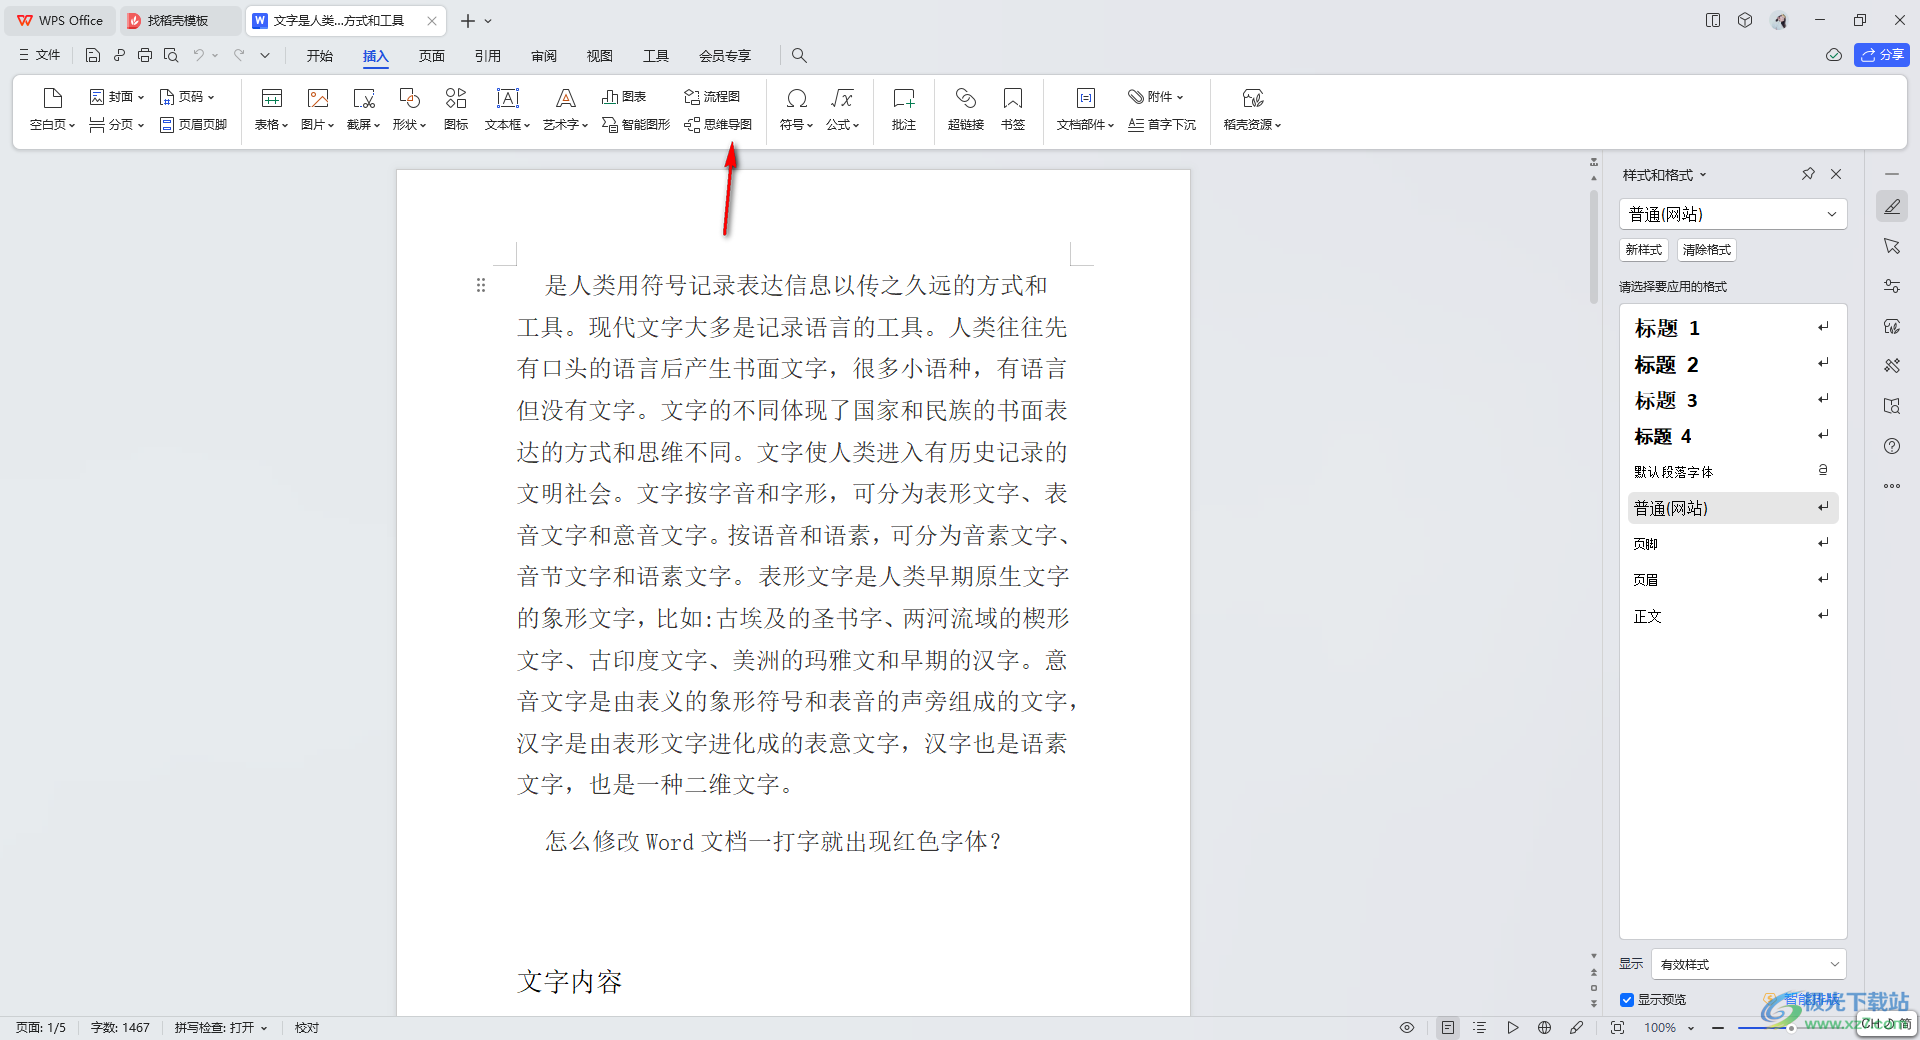Click the word count 字数: 1467
Image resolution: width=1920 pixels, height=1040 pixels.
pyautogui.click(x=120, y=1028)
